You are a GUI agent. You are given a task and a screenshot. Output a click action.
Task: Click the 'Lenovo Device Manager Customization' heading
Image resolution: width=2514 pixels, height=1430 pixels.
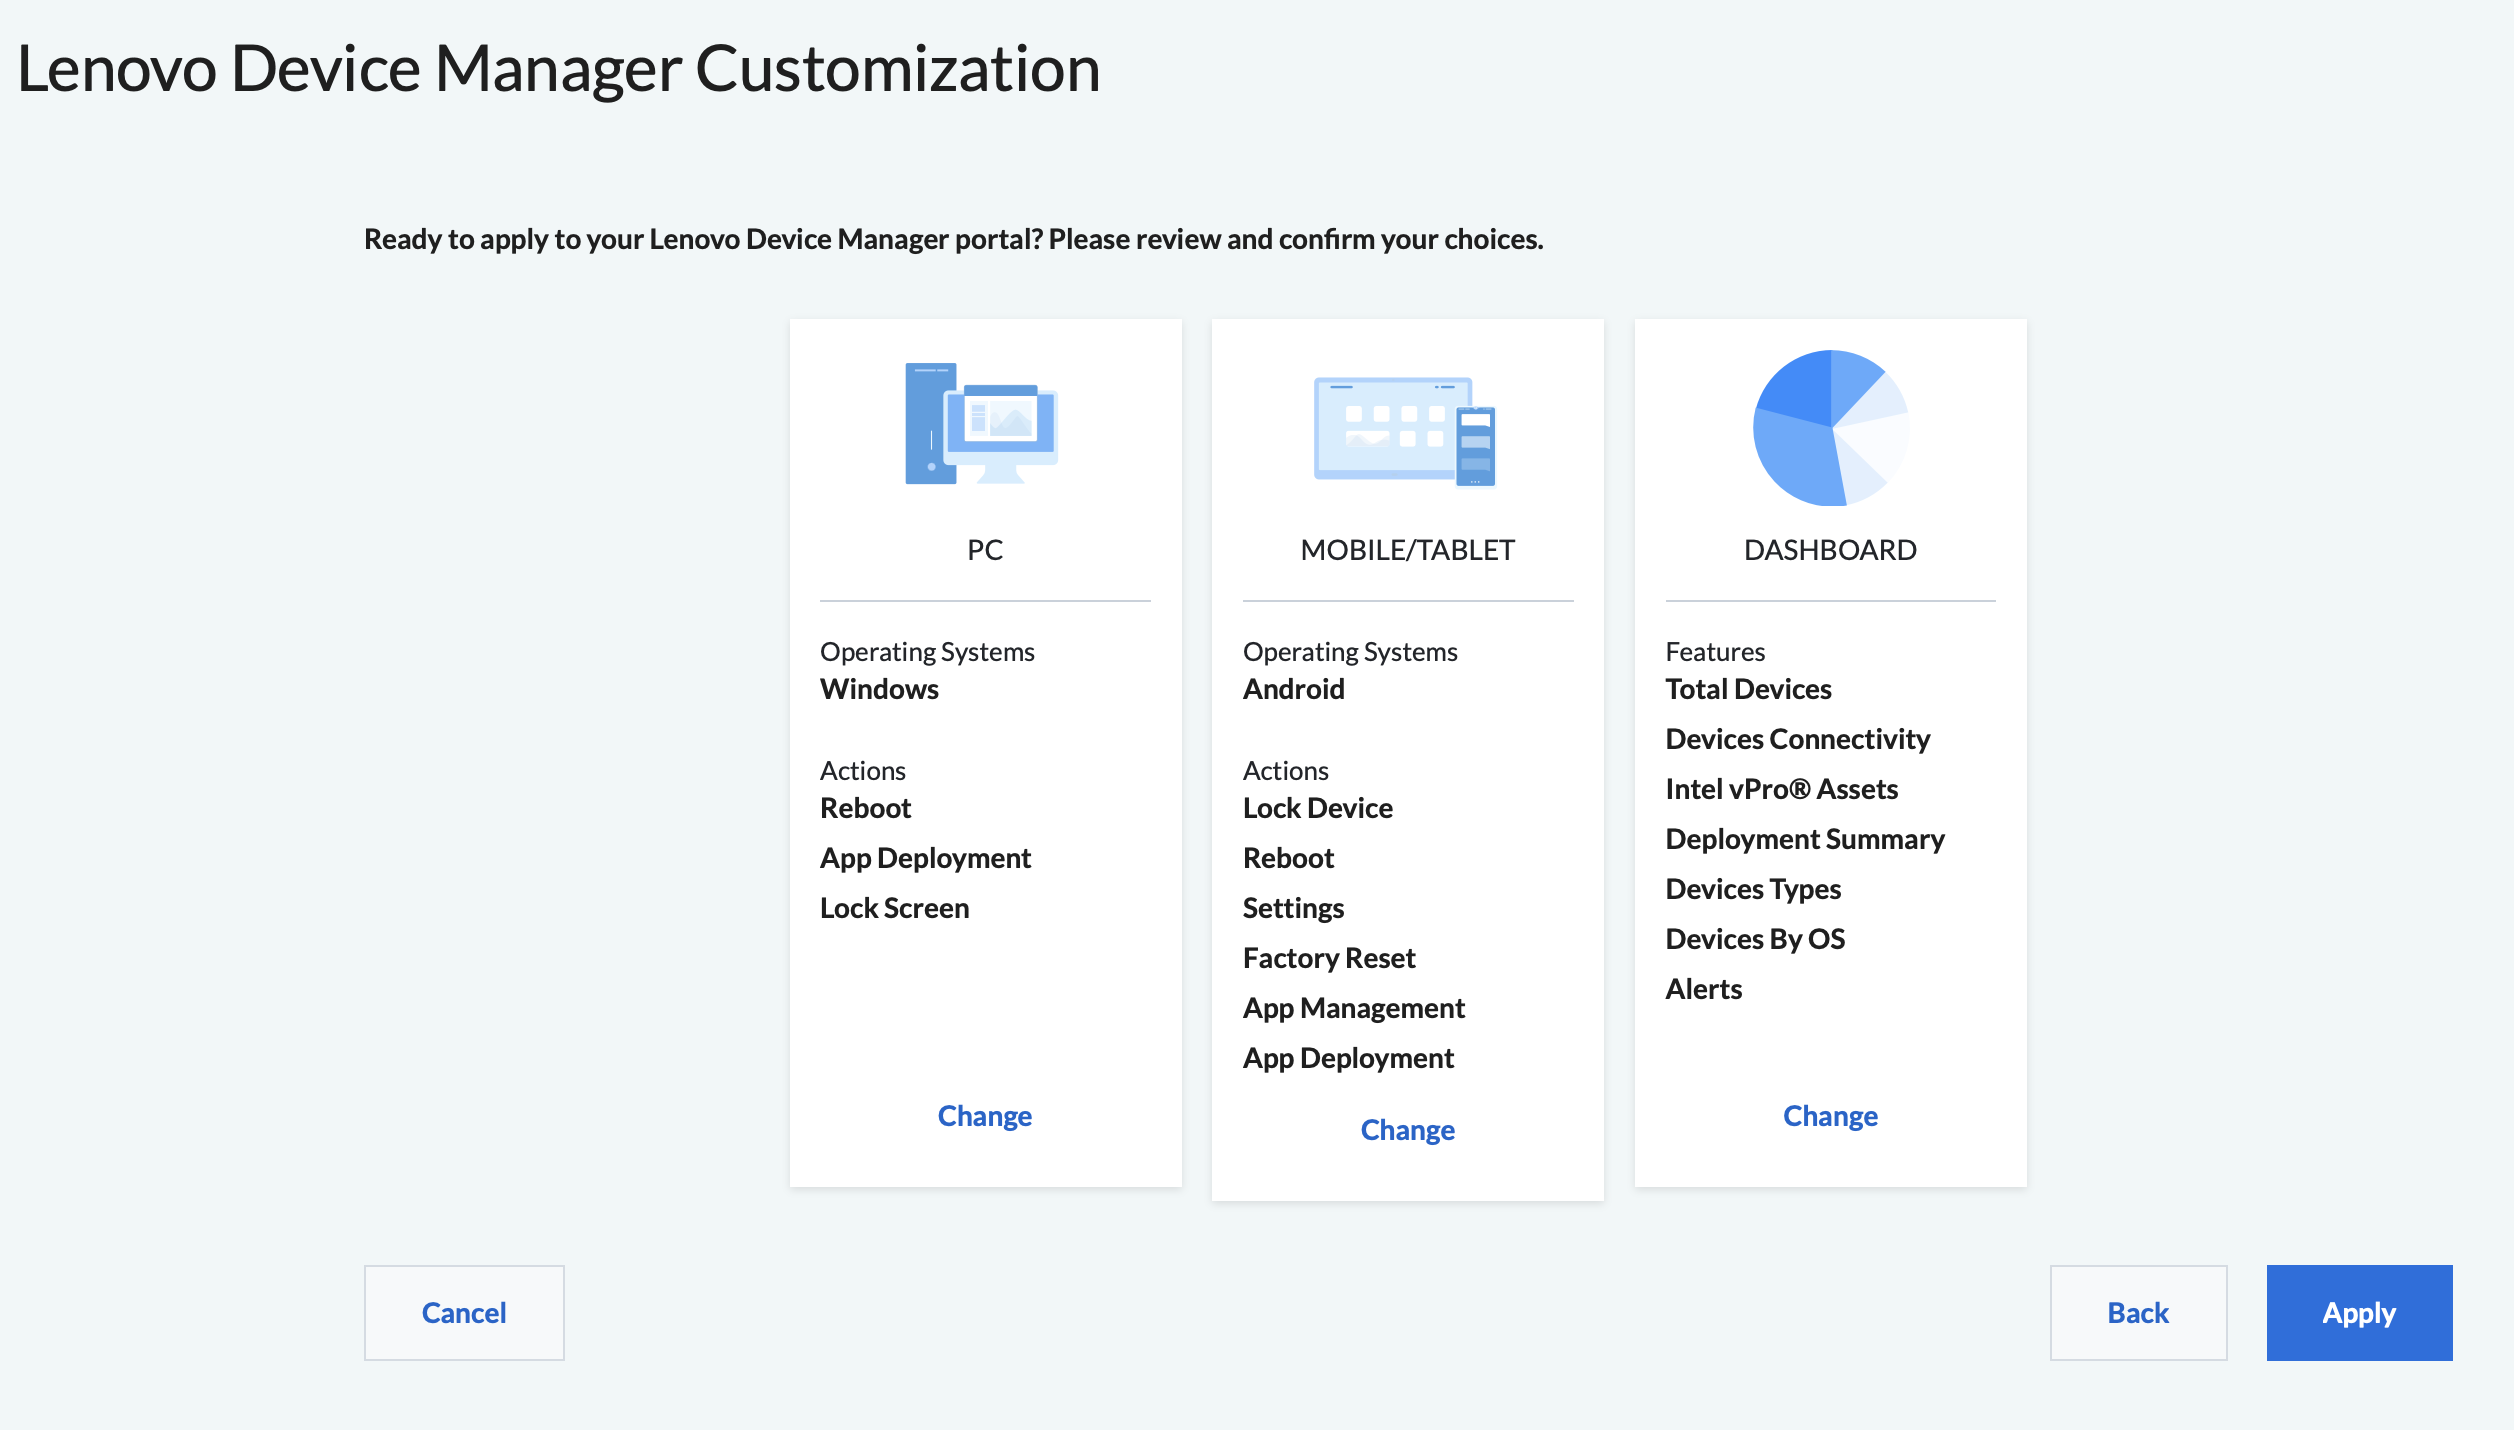pos(558,69)
